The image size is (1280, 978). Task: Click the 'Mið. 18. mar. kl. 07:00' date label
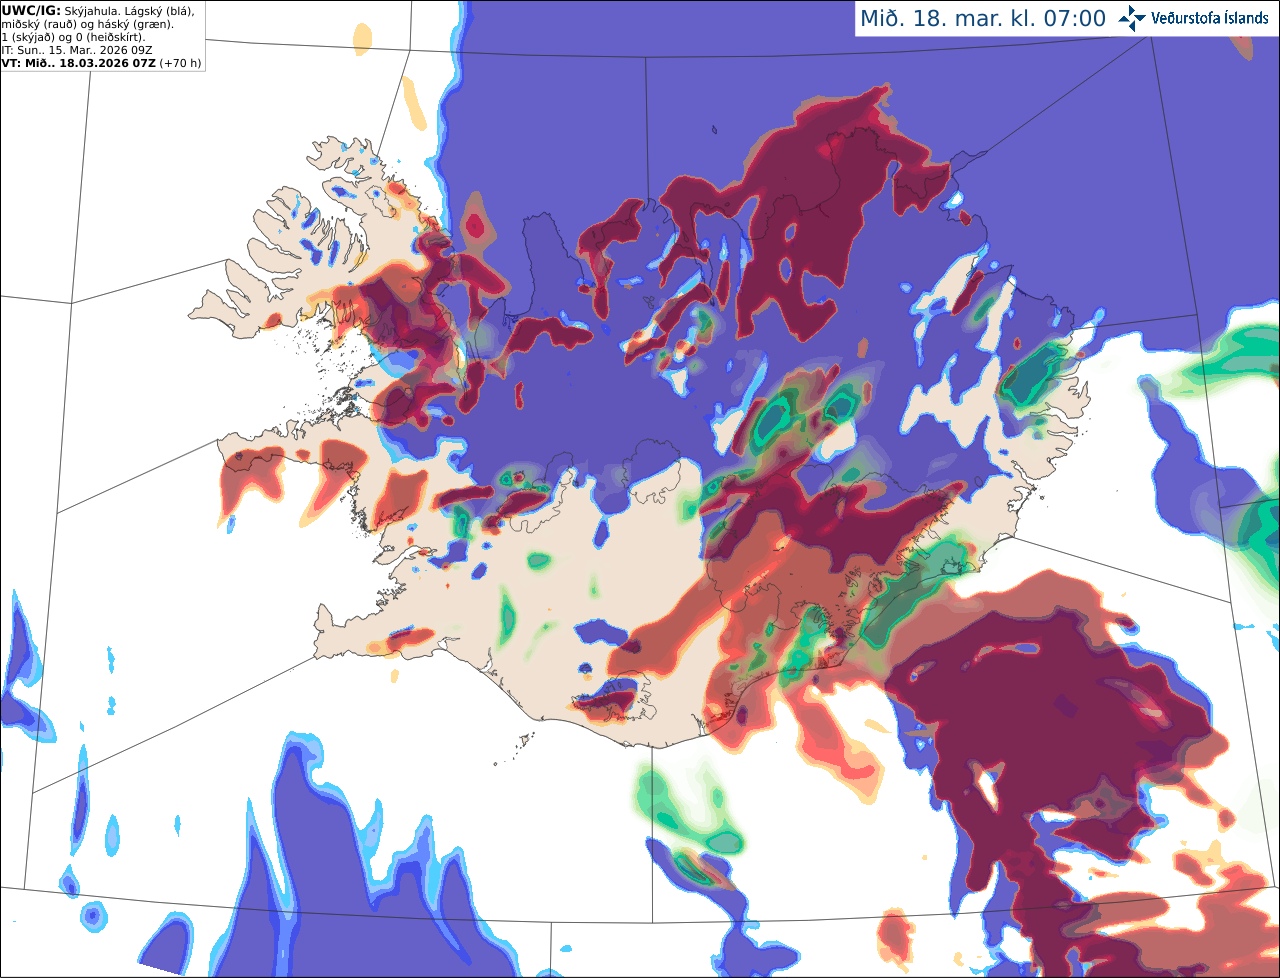[984, 18]
